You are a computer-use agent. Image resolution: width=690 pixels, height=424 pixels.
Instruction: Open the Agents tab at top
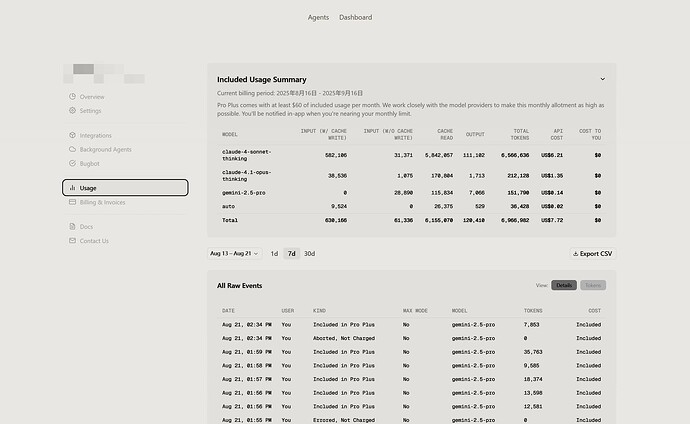(x=318, y=17)
